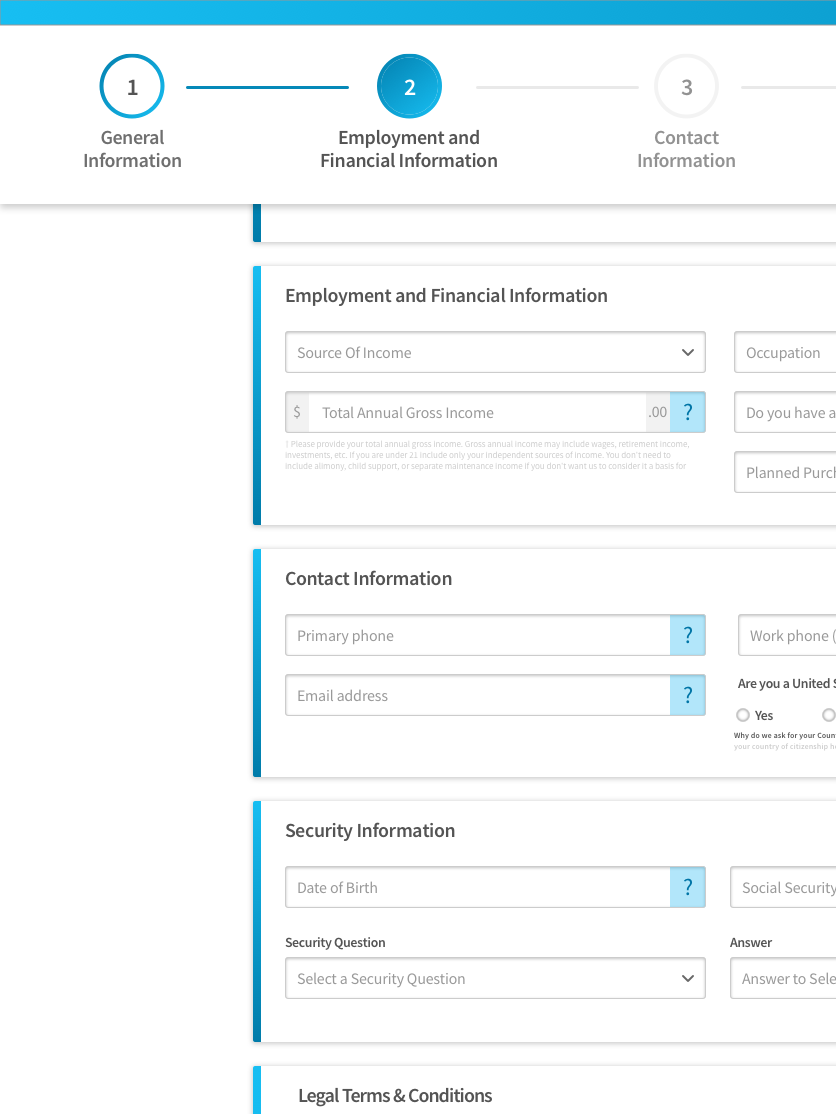The width and height of the screenshot is (836, 1114).
Task: Click the Planned Purchase field
Action: 785,472
